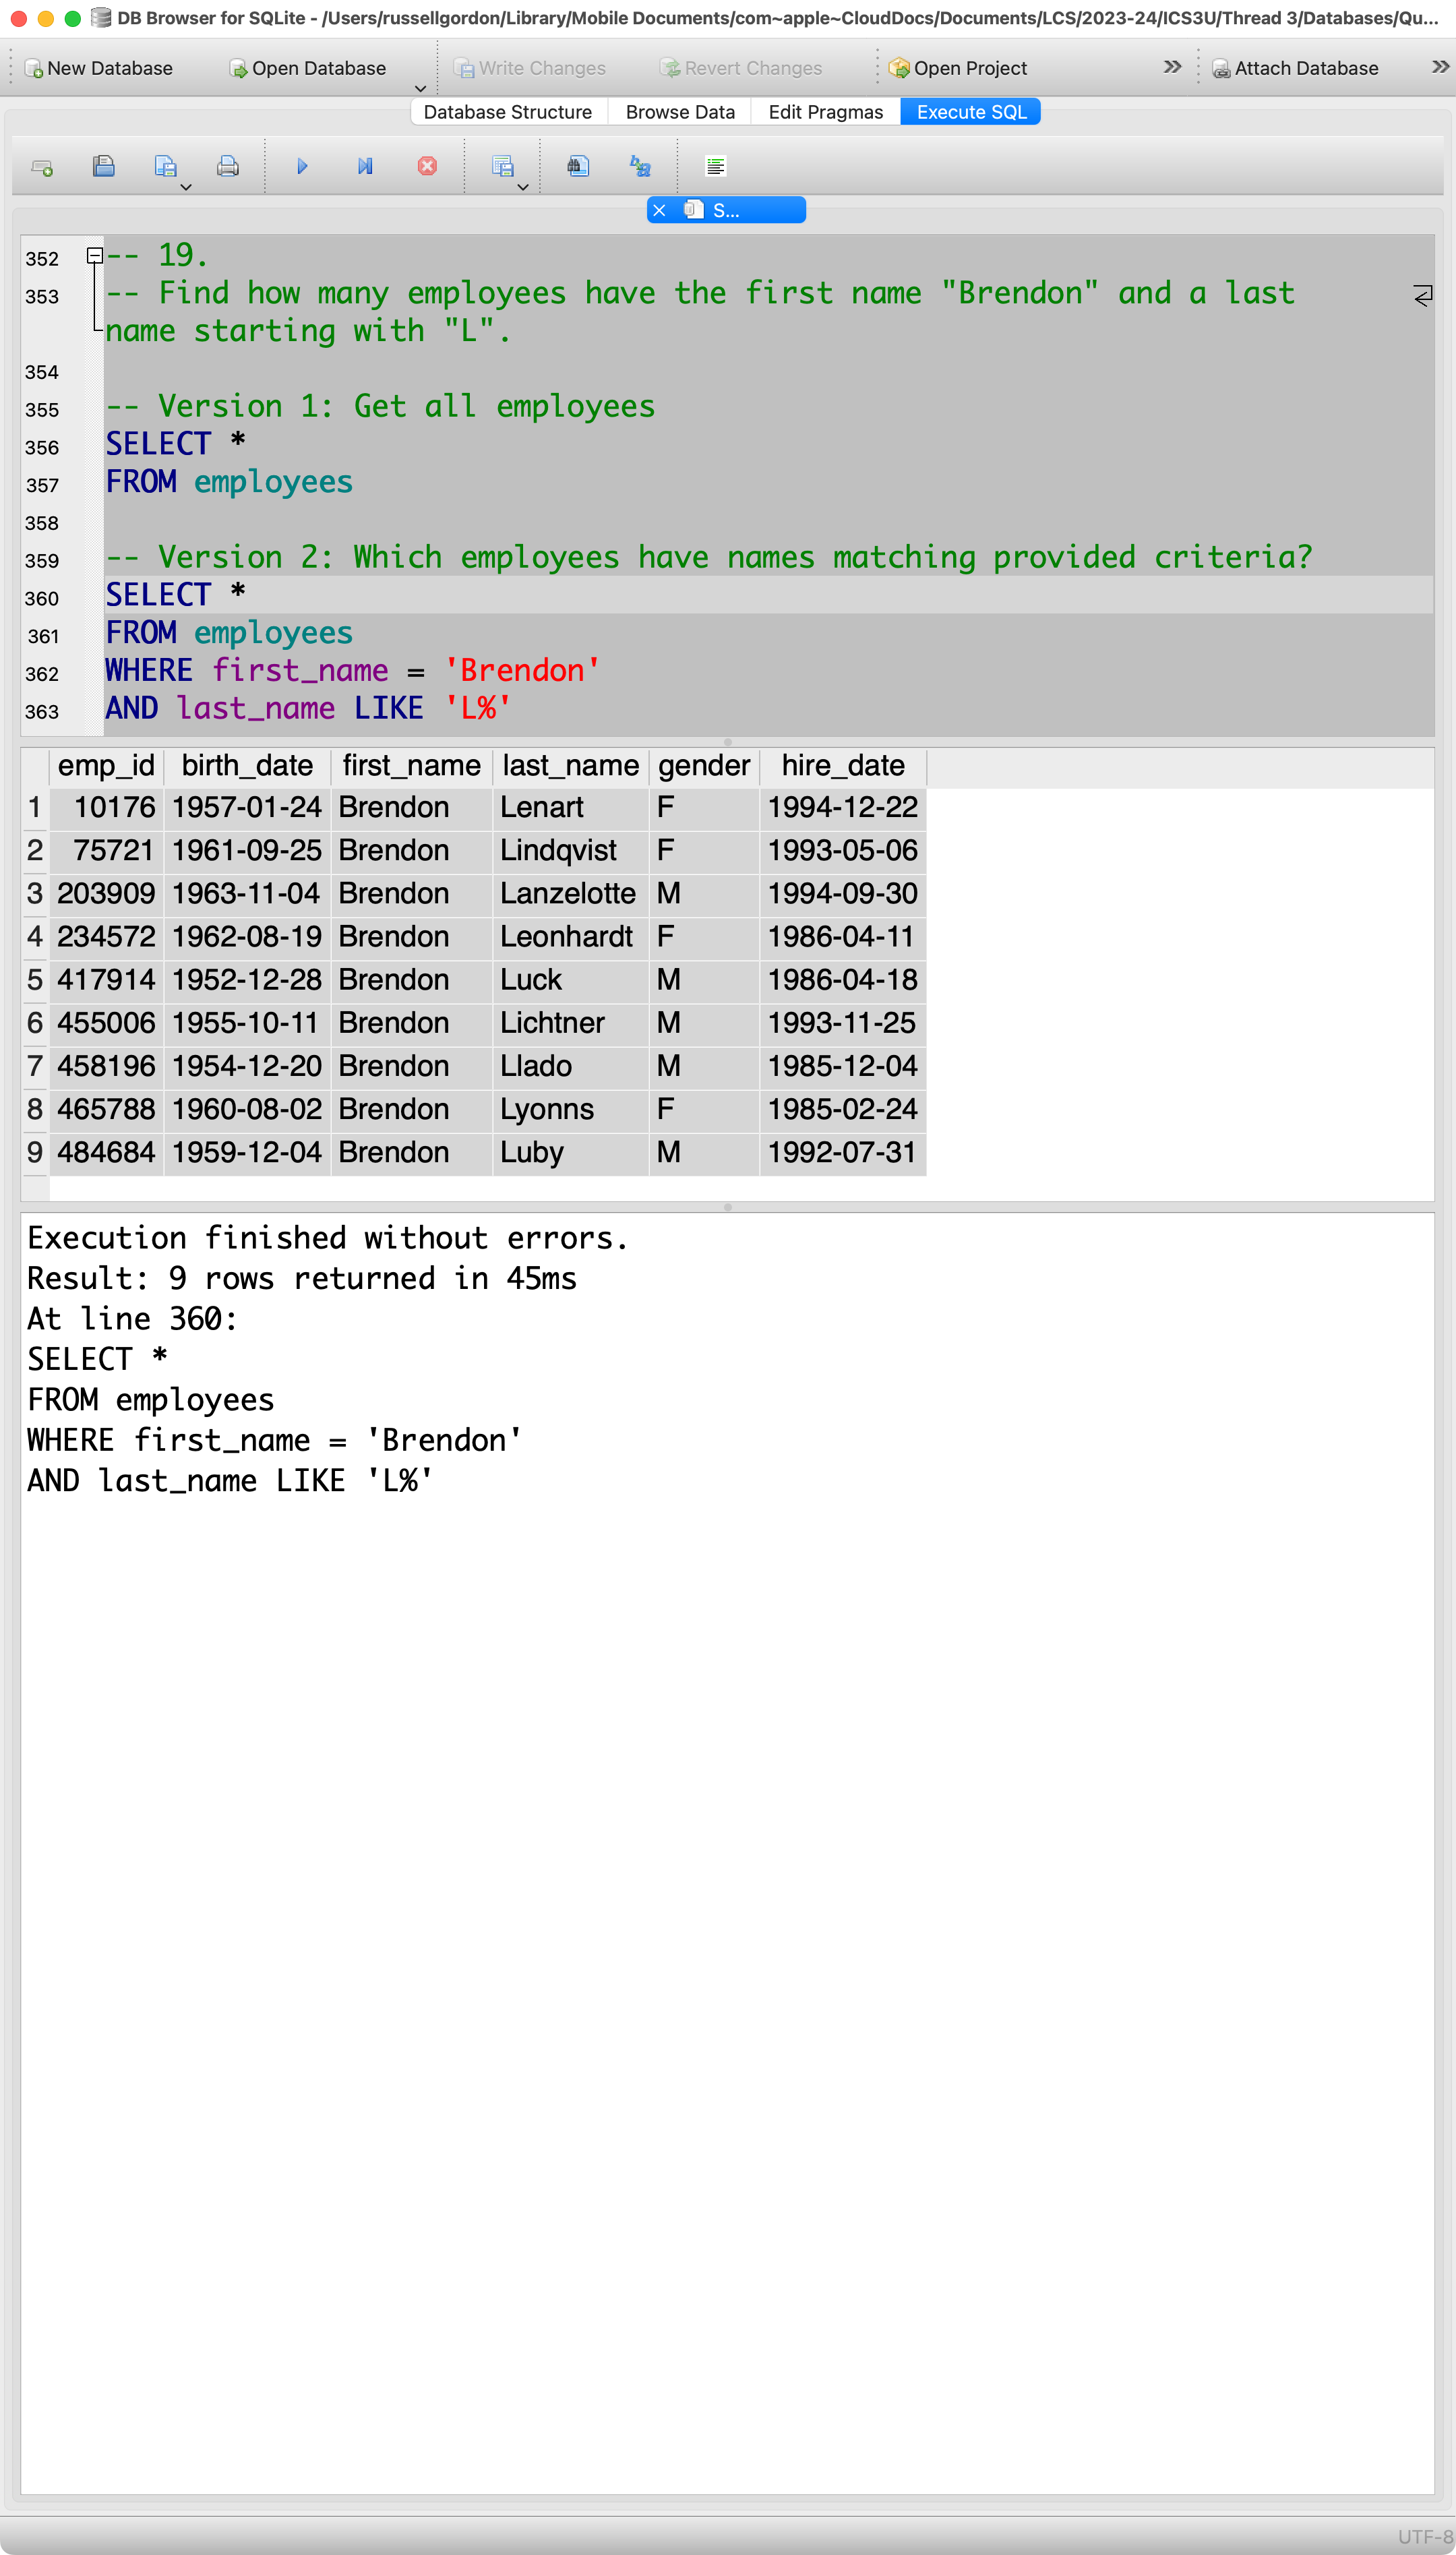Viewport: 1456px width, 2555px height.
Task: Close the SQL editor tab
Action: 659,210
